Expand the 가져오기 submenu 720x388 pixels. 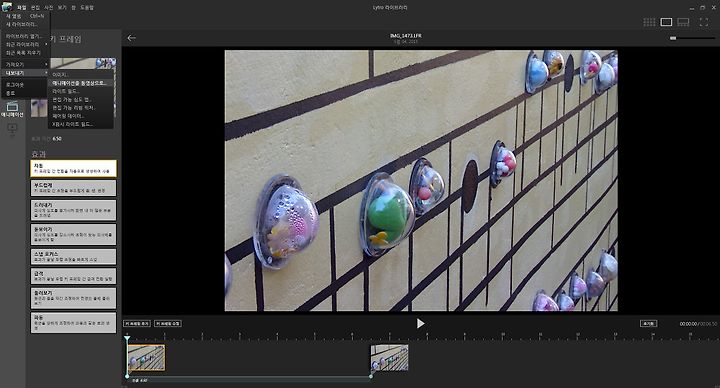[x=25, y=64]
